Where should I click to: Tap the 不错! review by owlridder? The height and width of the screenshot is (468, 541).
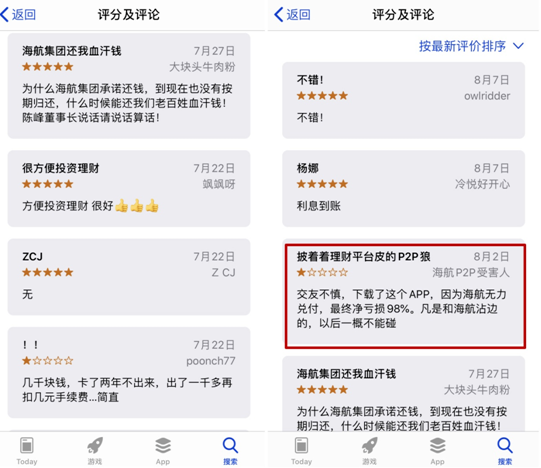[x=403, y=100]
